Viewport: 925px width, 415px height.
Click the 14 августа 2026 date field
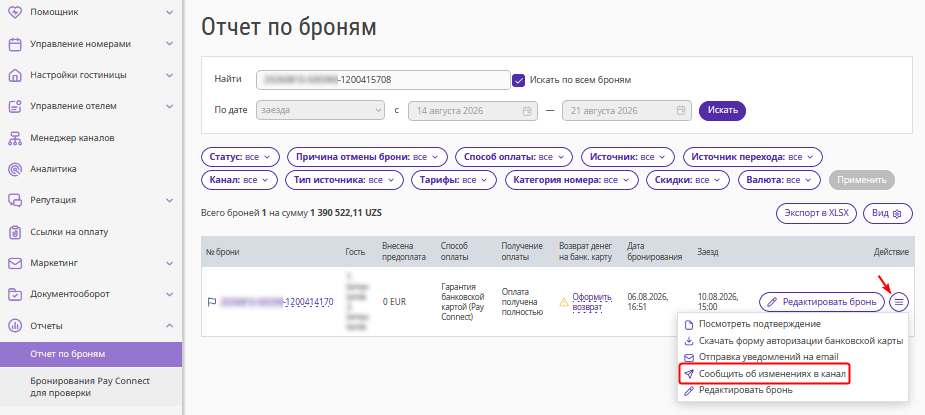coord(473,110)
